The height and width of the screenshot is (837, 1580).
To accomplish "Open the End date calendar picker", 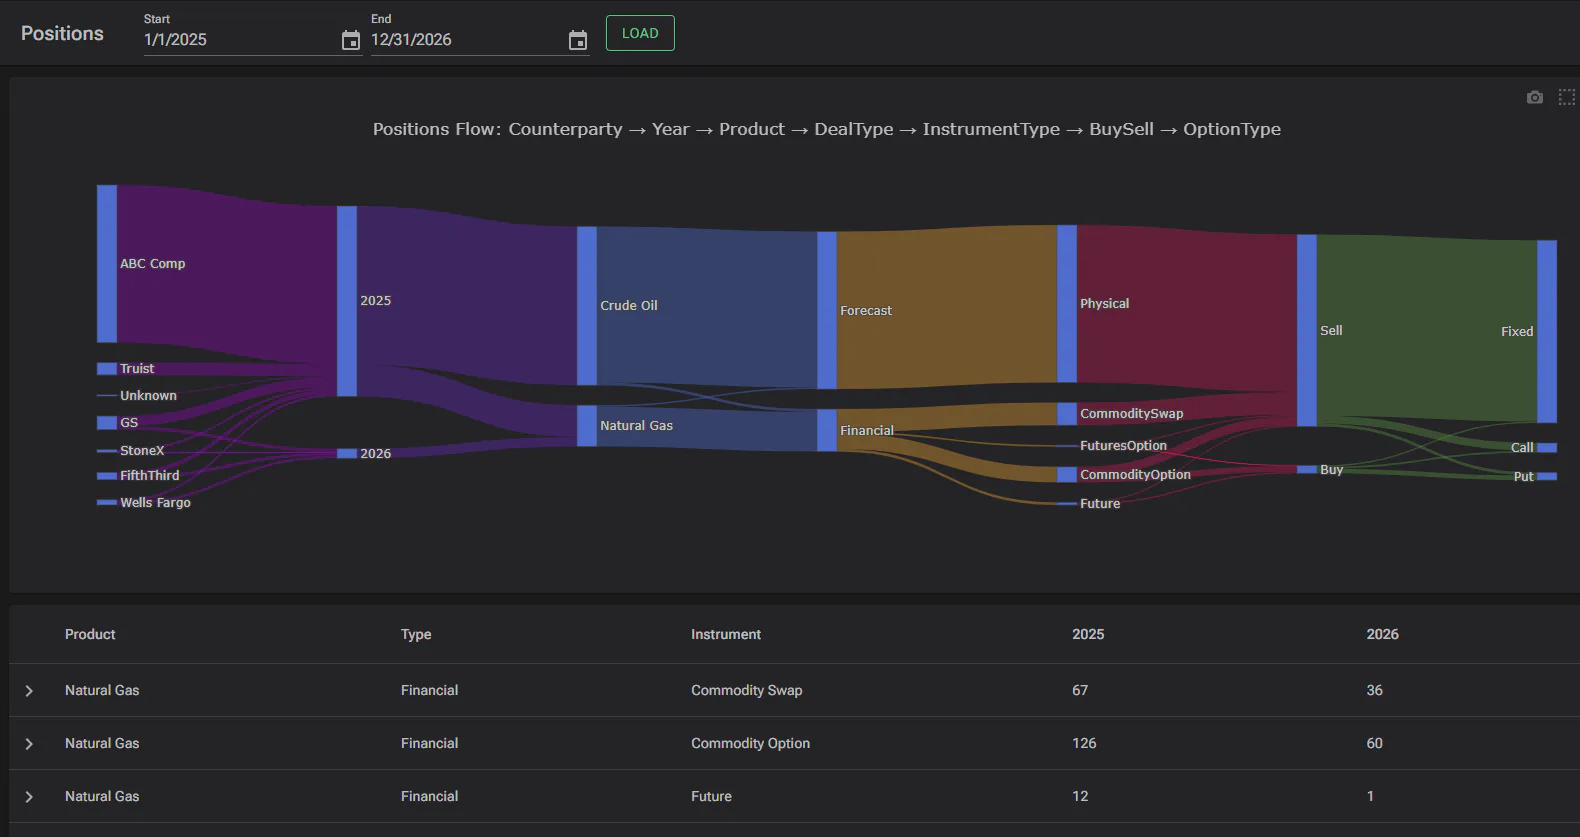I will (578, 40).
